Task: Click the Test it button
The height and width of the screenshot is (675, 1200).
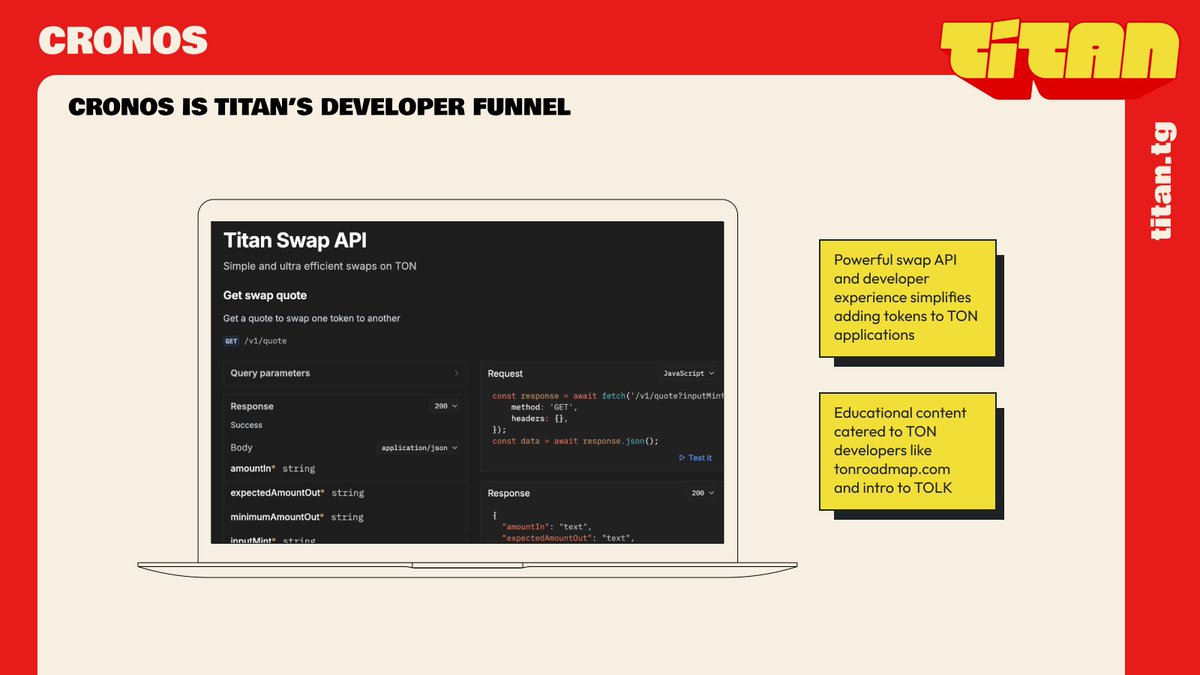Action: point(695,458)
